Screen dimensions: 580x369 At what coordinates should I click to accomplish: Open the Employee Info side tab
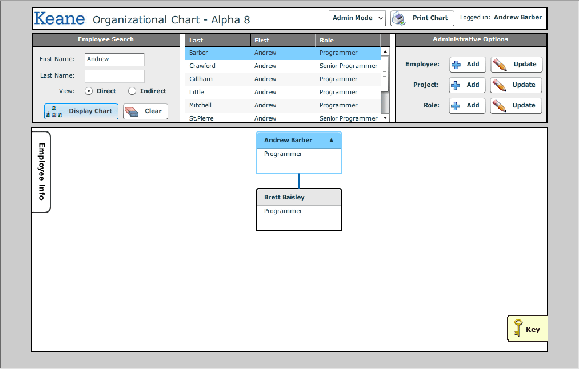41,172
